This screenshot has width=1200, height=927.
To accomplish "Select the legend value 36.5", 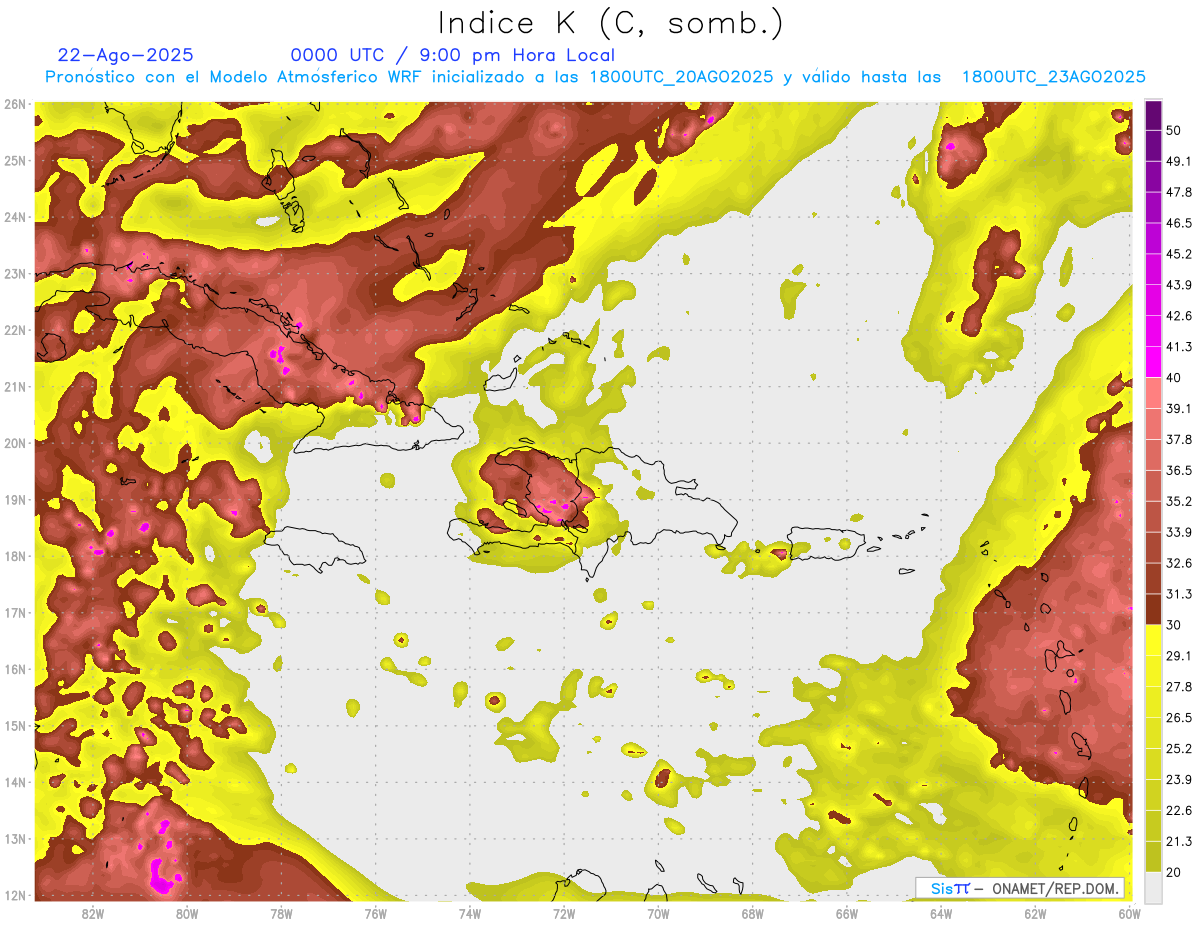I will coord(1179,470).
